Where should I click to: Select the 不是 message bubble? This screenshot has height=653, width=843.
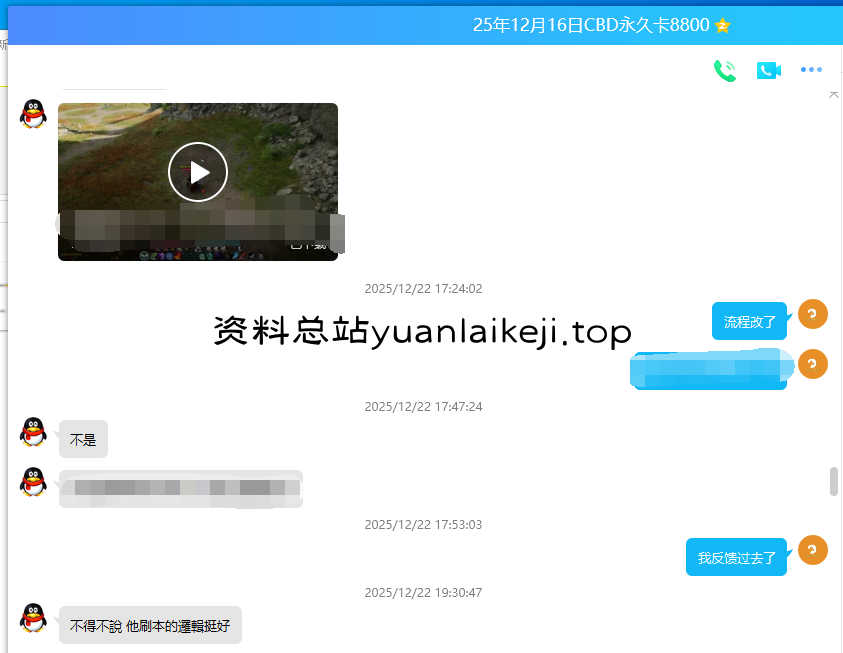click(83, 439)
